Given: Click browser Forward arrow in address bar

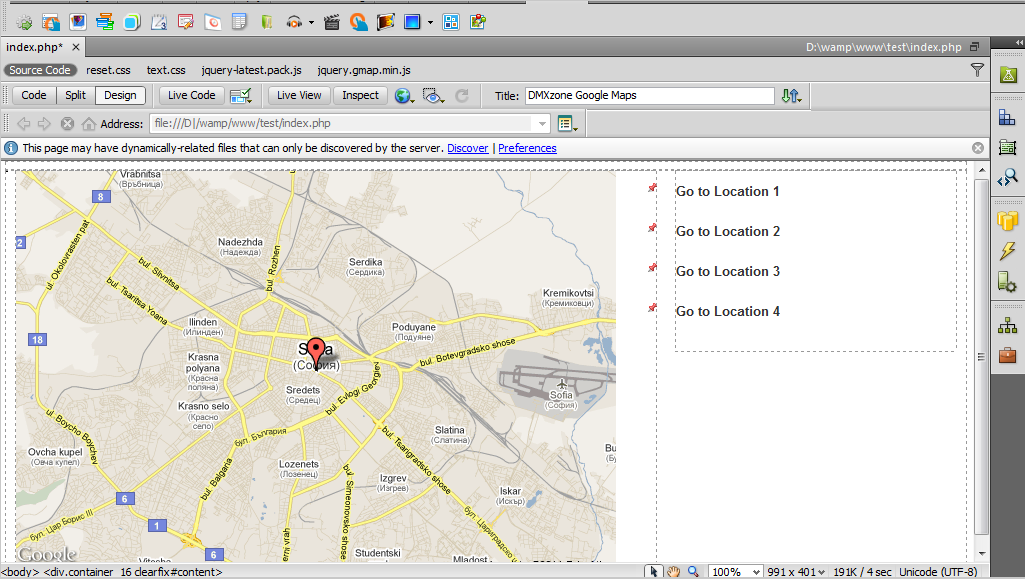Looking at the screenshot, I should pos(44,124).
